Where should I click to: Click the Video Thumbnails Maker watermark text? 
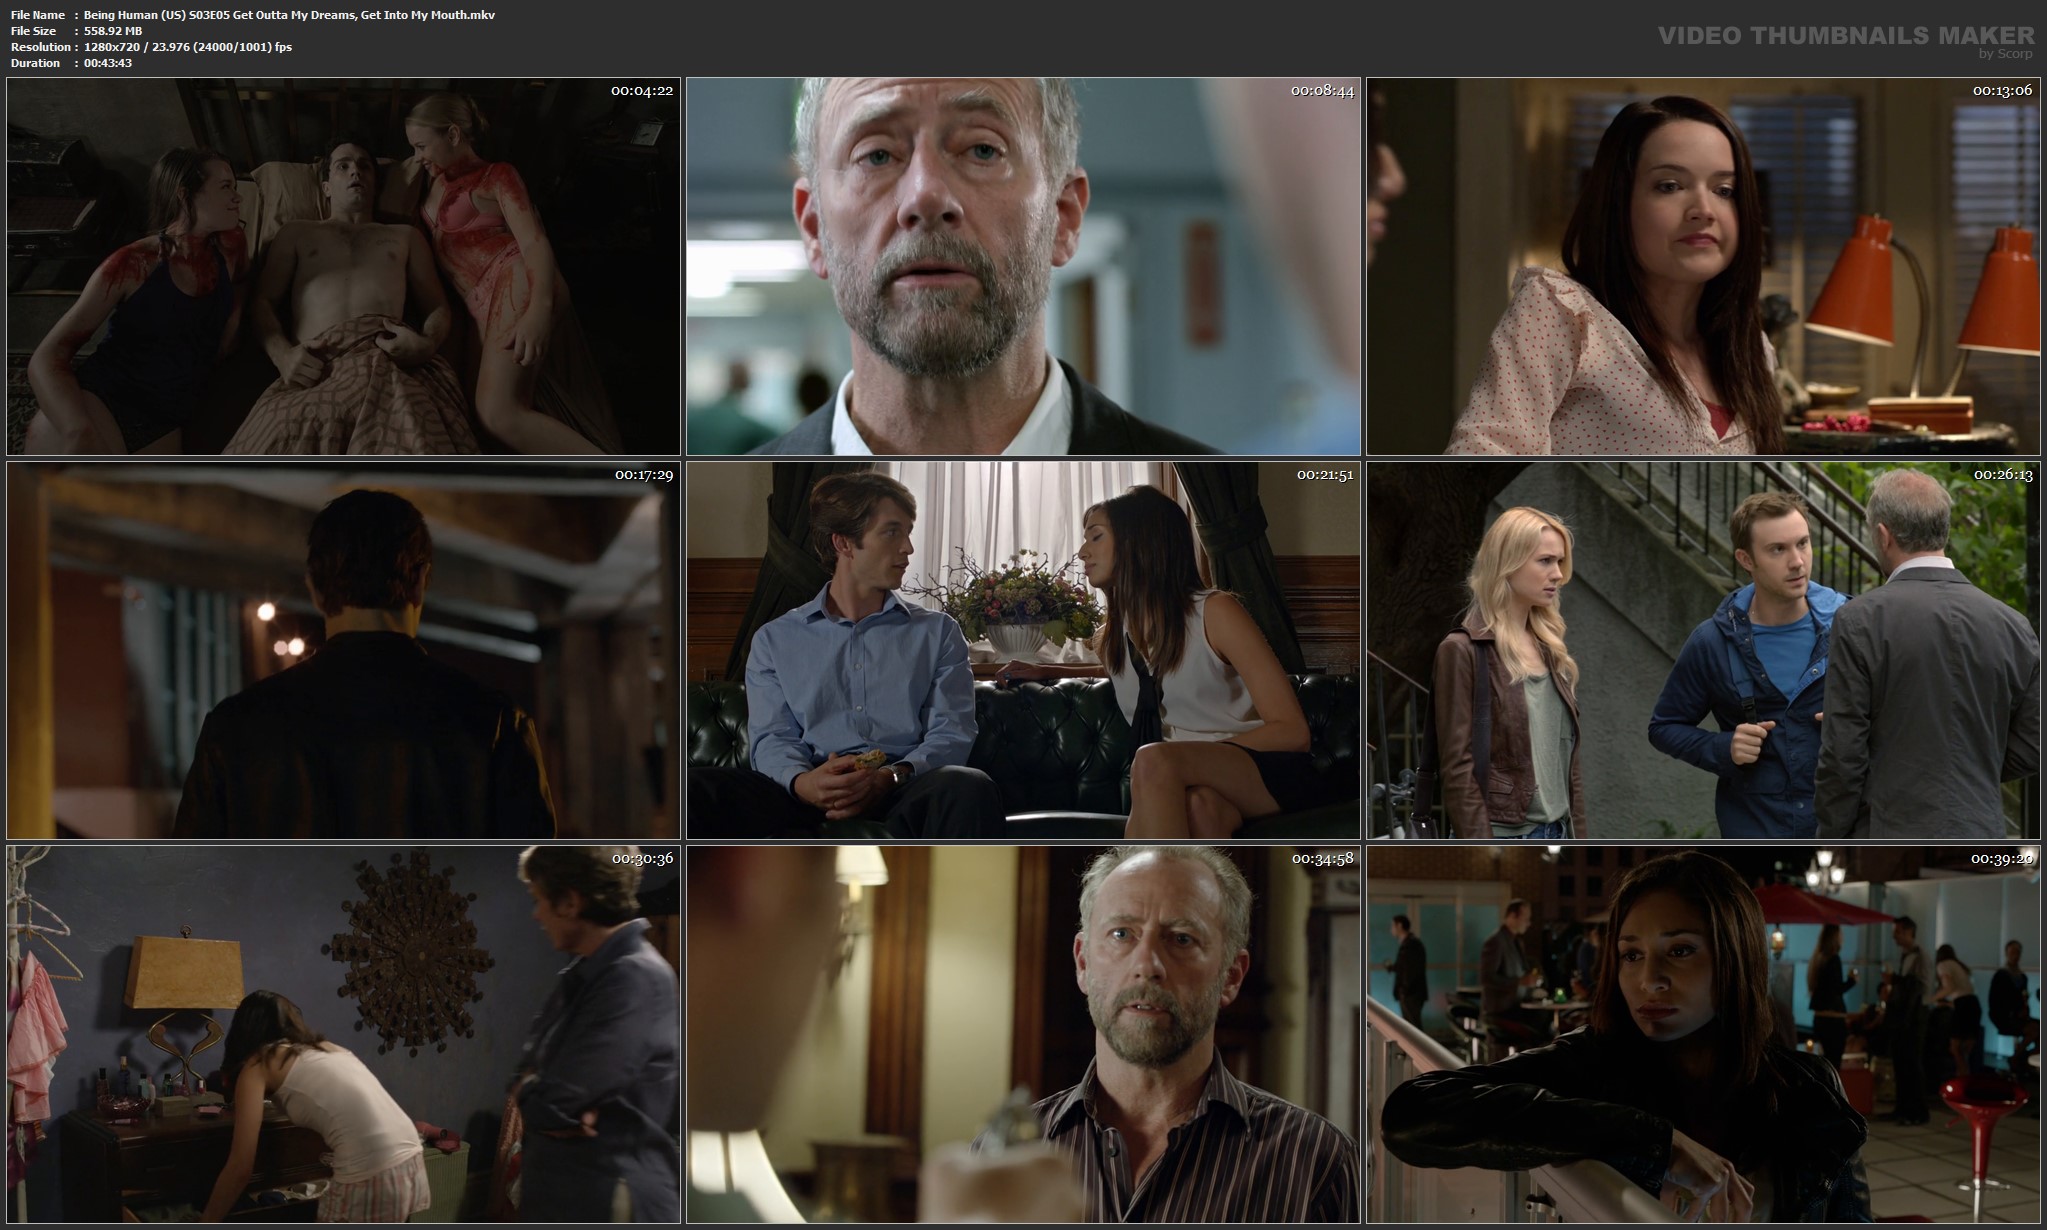pyautogui.click(x=1845, y=35)
